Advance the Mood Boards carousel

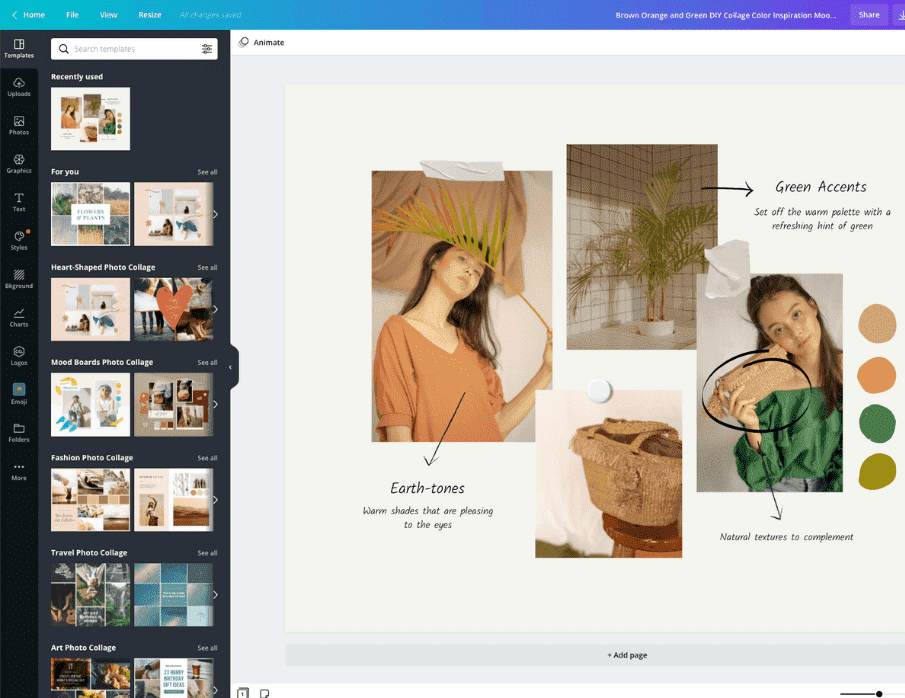(x=213, y=404)
